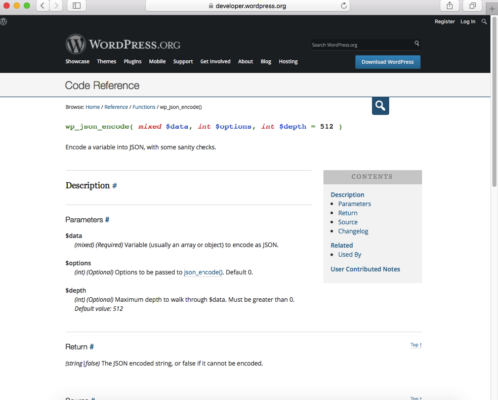Go back with the Safari back arrow

(x=43, y=6)
